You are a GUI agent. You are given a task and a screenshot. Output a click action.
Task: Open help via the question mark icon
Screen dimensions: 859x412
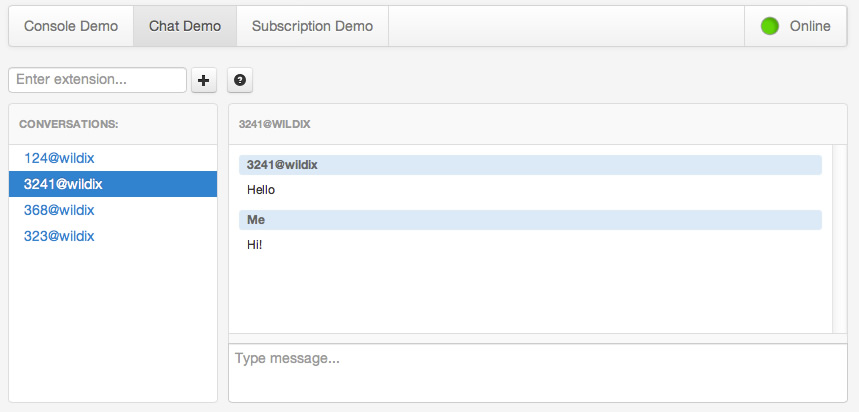coord(240,80)
